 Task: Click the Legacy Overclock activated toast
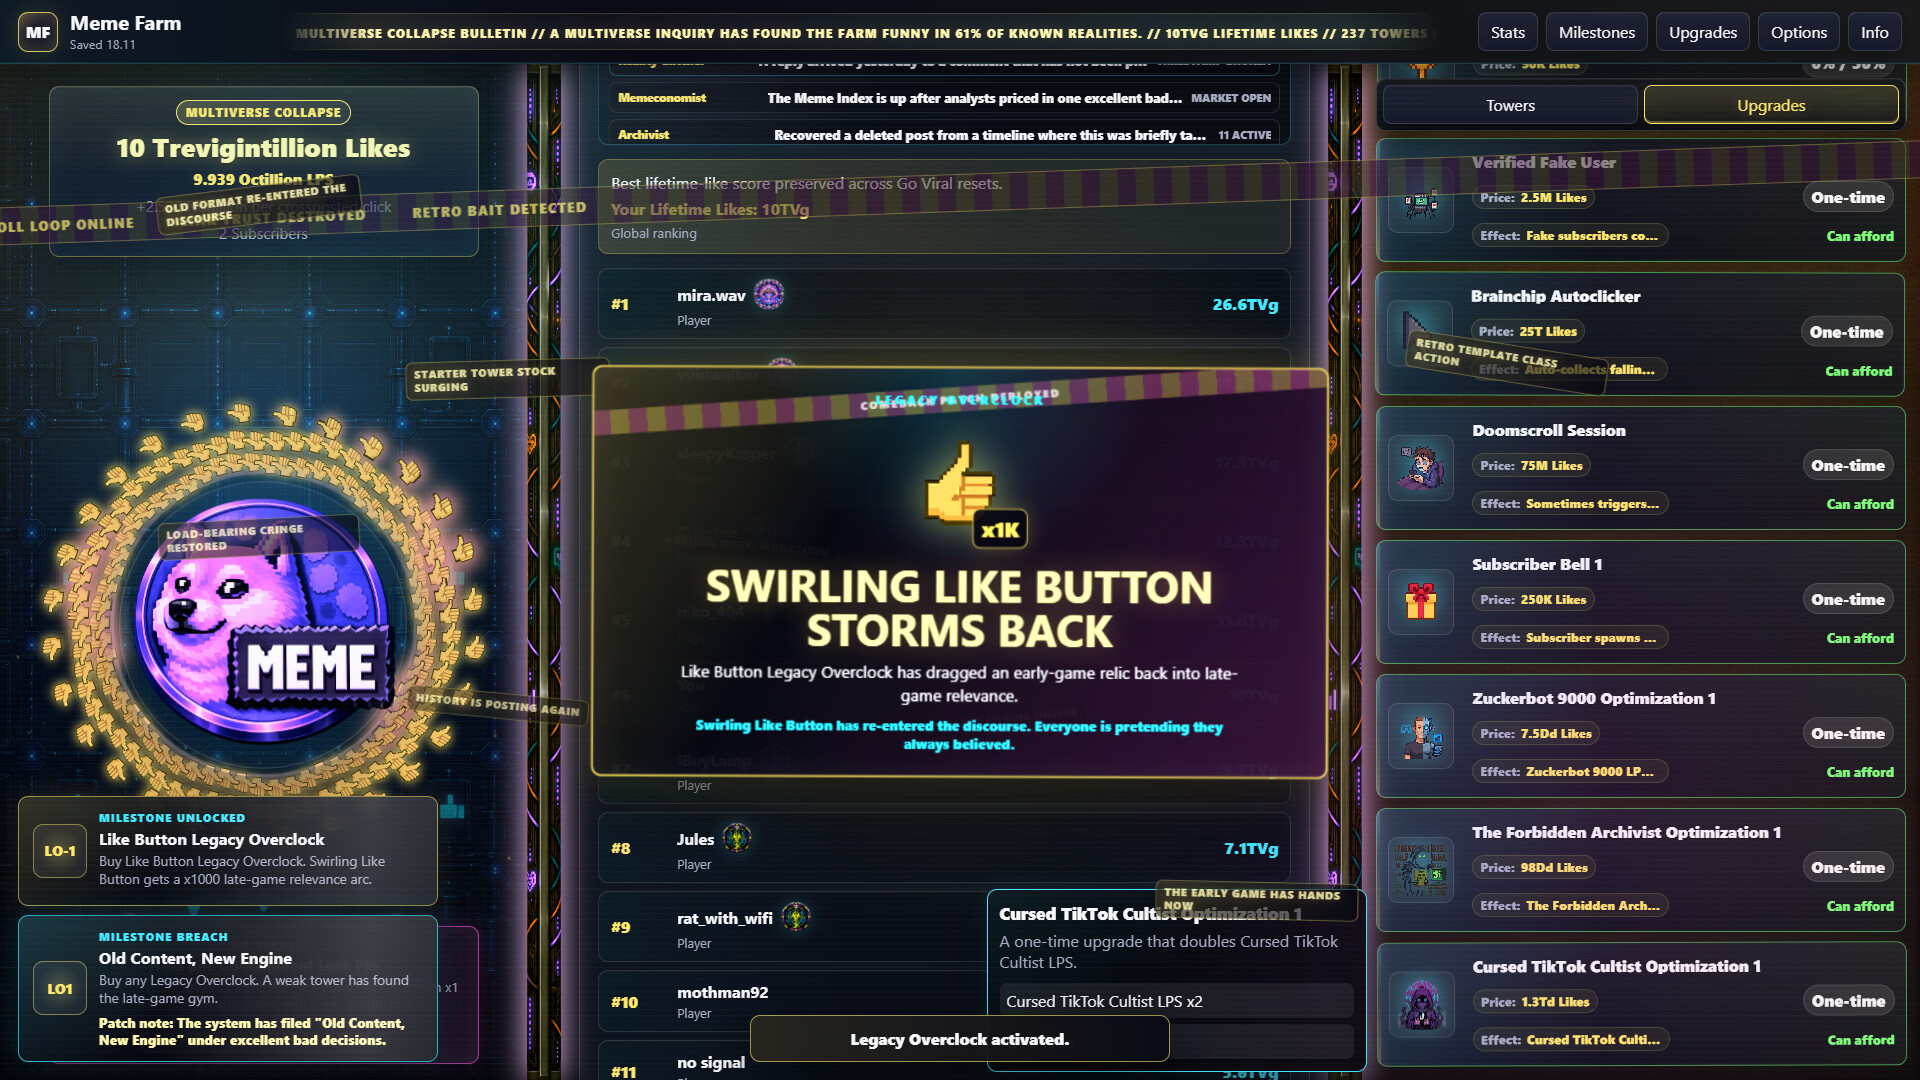(x=959, y=1039)
